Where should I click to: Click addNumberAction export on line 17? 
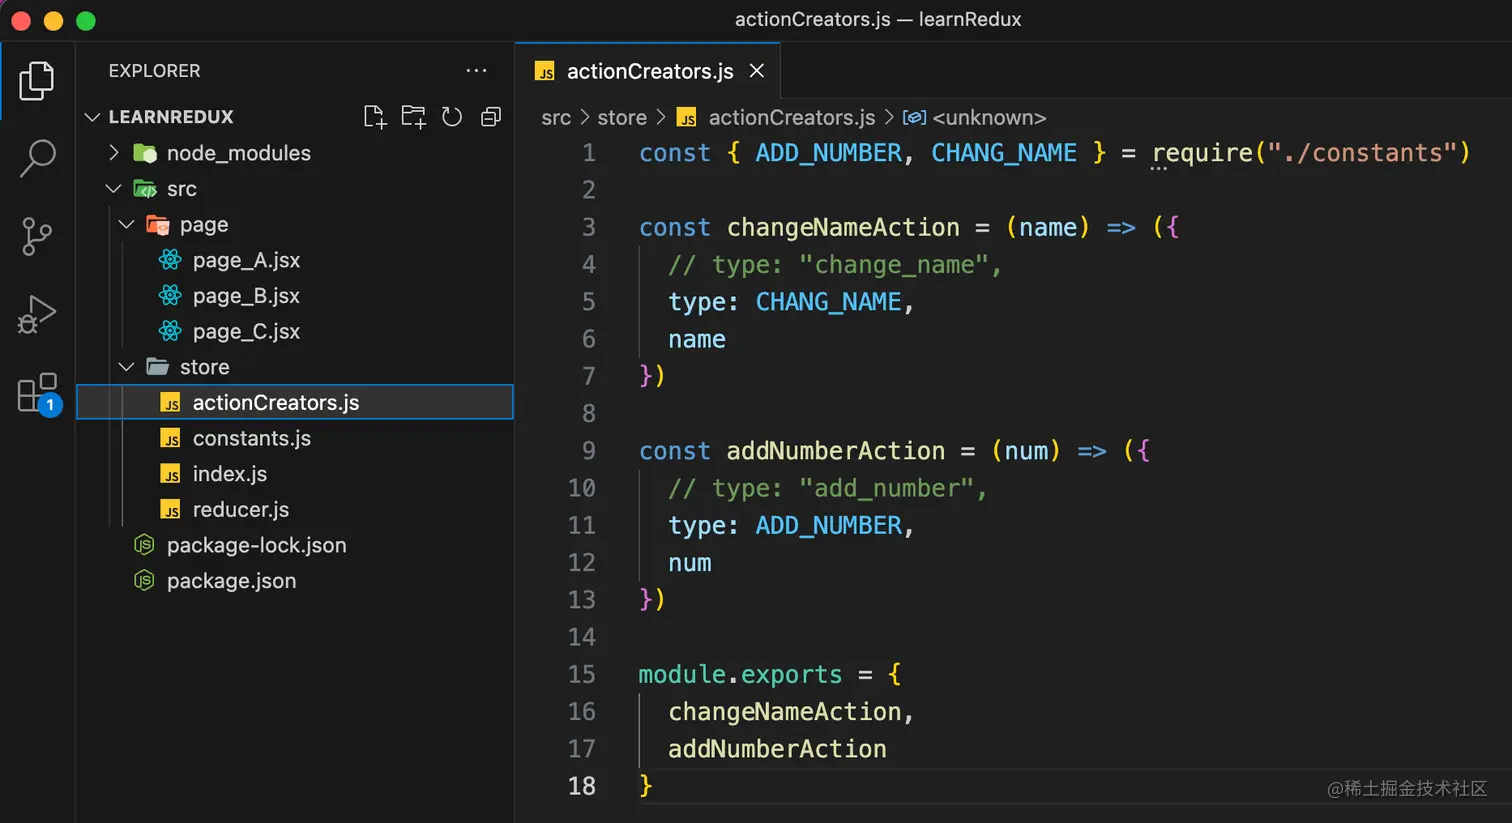pos(777,749)
